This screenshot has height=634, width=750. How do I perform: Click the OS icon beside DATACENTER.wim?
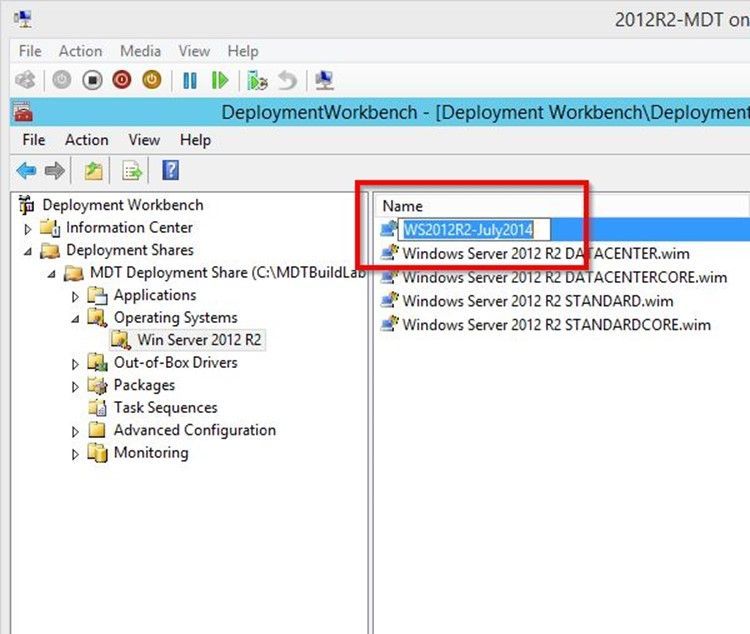[x=389, y=252]
